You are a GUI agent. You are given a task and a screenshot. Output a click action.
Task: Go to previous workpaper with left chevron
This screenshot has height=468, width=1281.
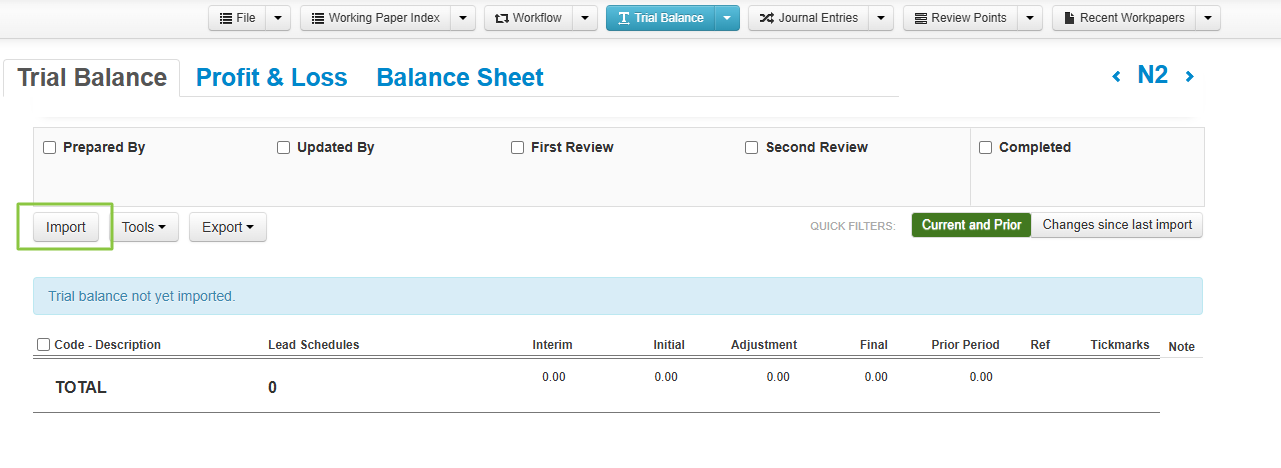[x=1117, y=77]
